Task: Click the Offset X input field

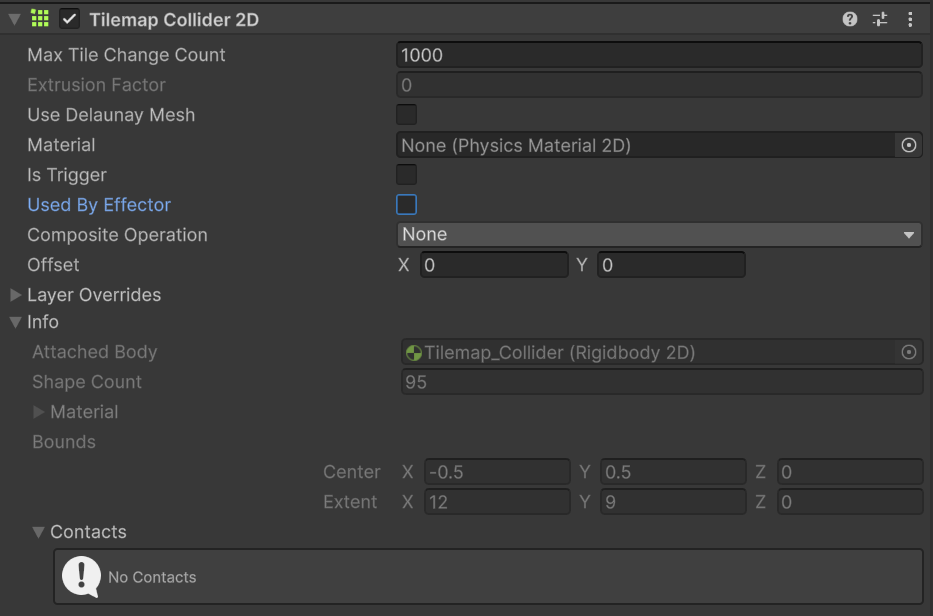Action: click(493, 265)
